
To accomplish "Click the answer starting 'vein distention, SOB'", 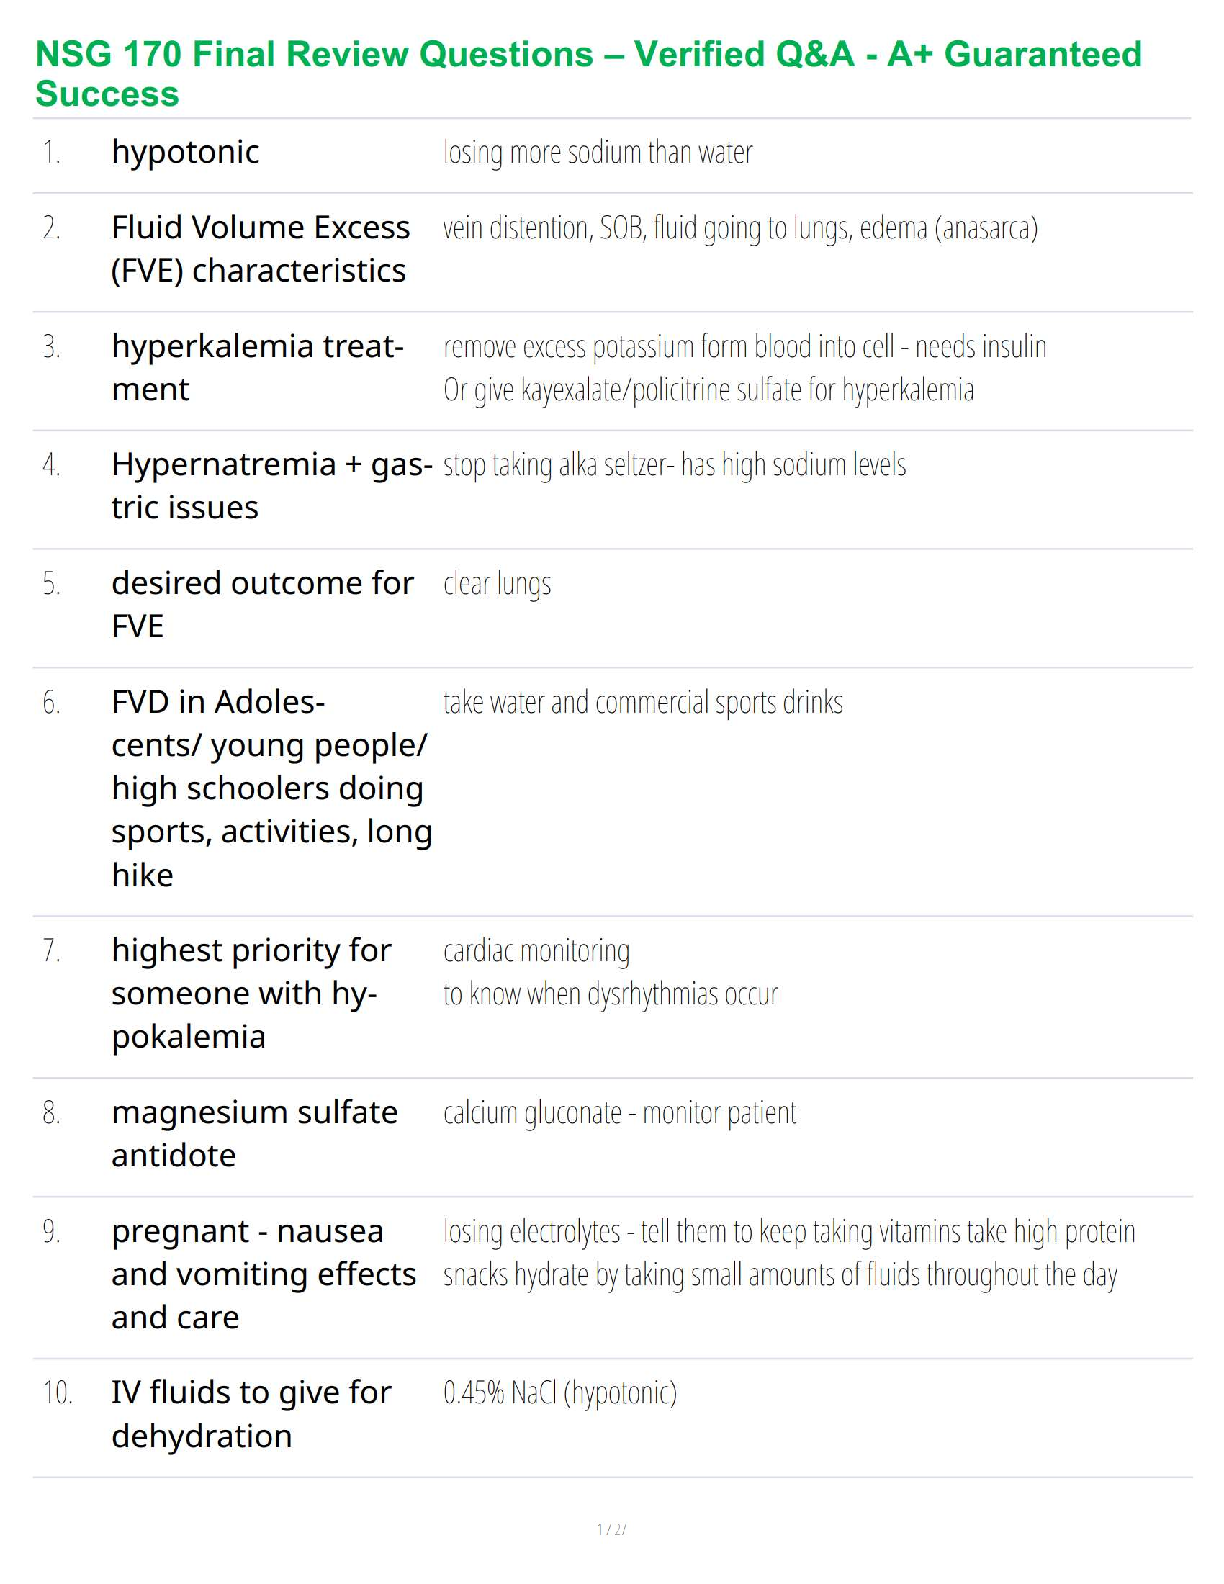I will click(740, 229).
